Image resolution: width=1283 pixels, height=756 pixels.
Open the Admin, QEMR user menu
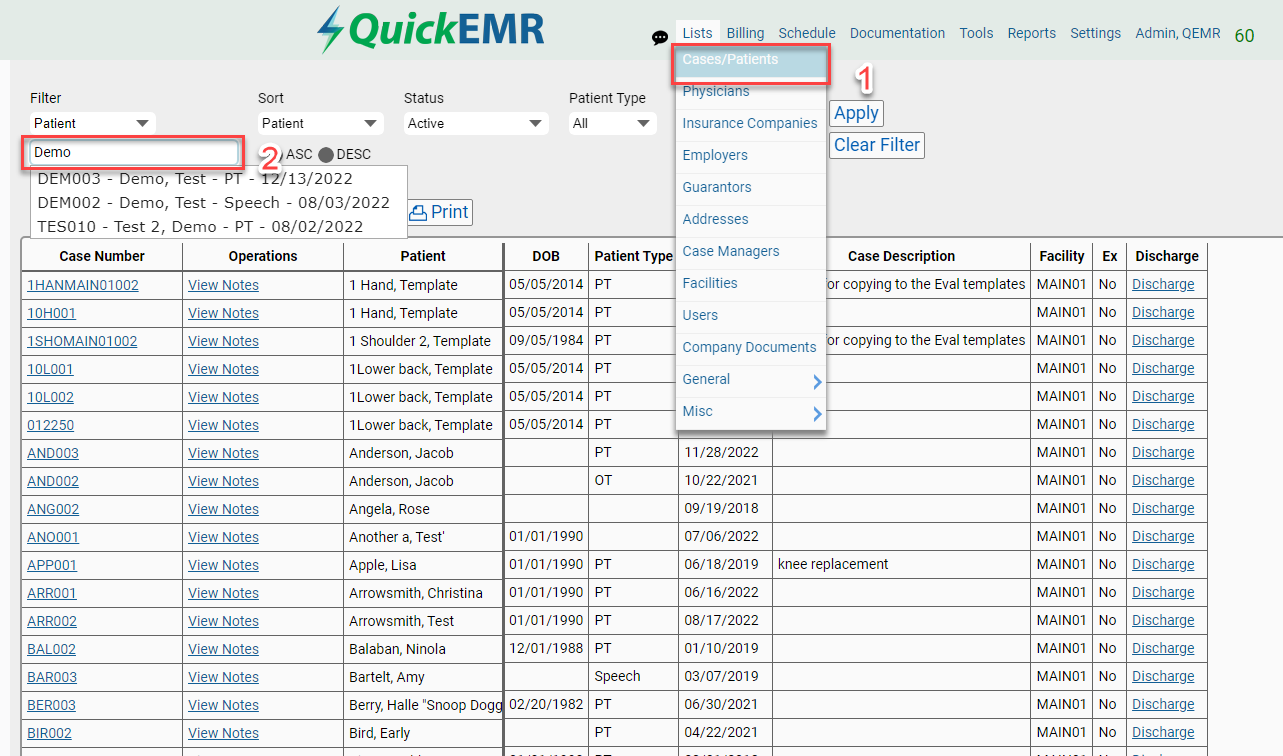click(x=1178, y=33)
